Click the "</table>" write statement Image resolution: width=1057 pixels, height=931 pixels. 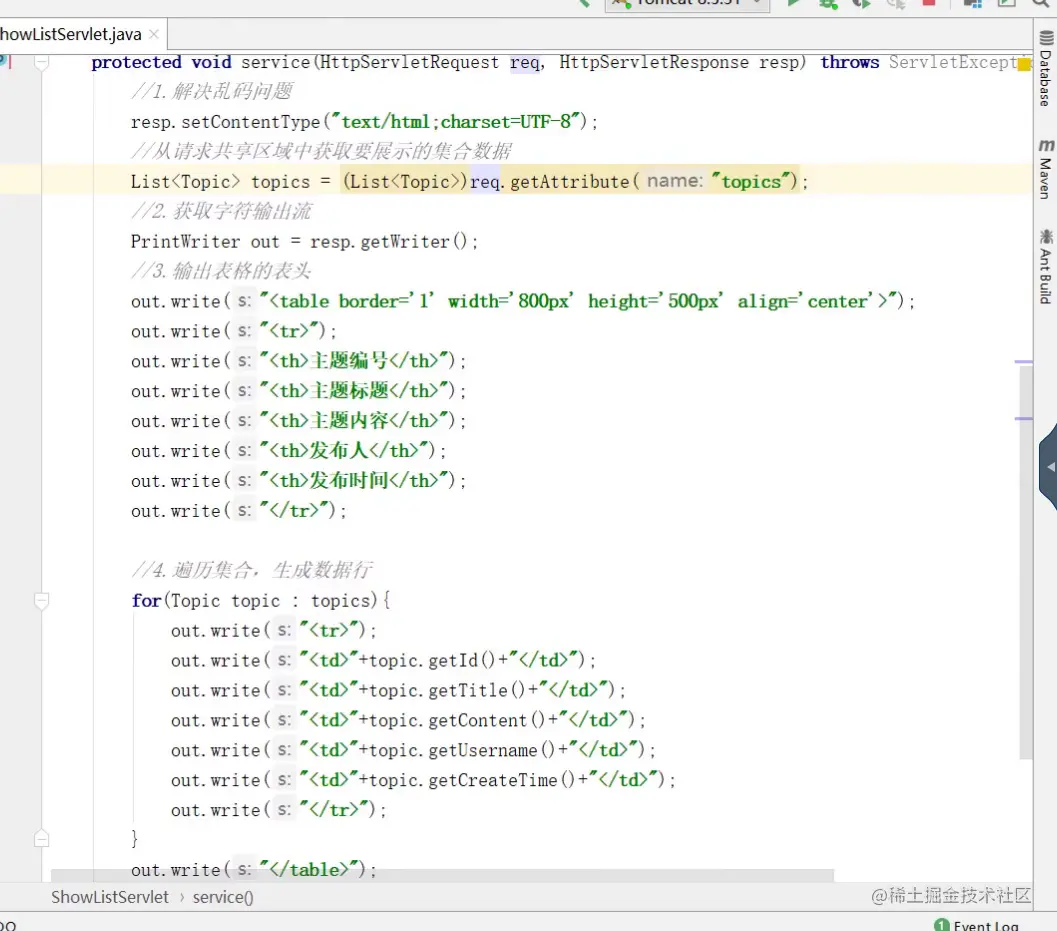pos(253,870)
